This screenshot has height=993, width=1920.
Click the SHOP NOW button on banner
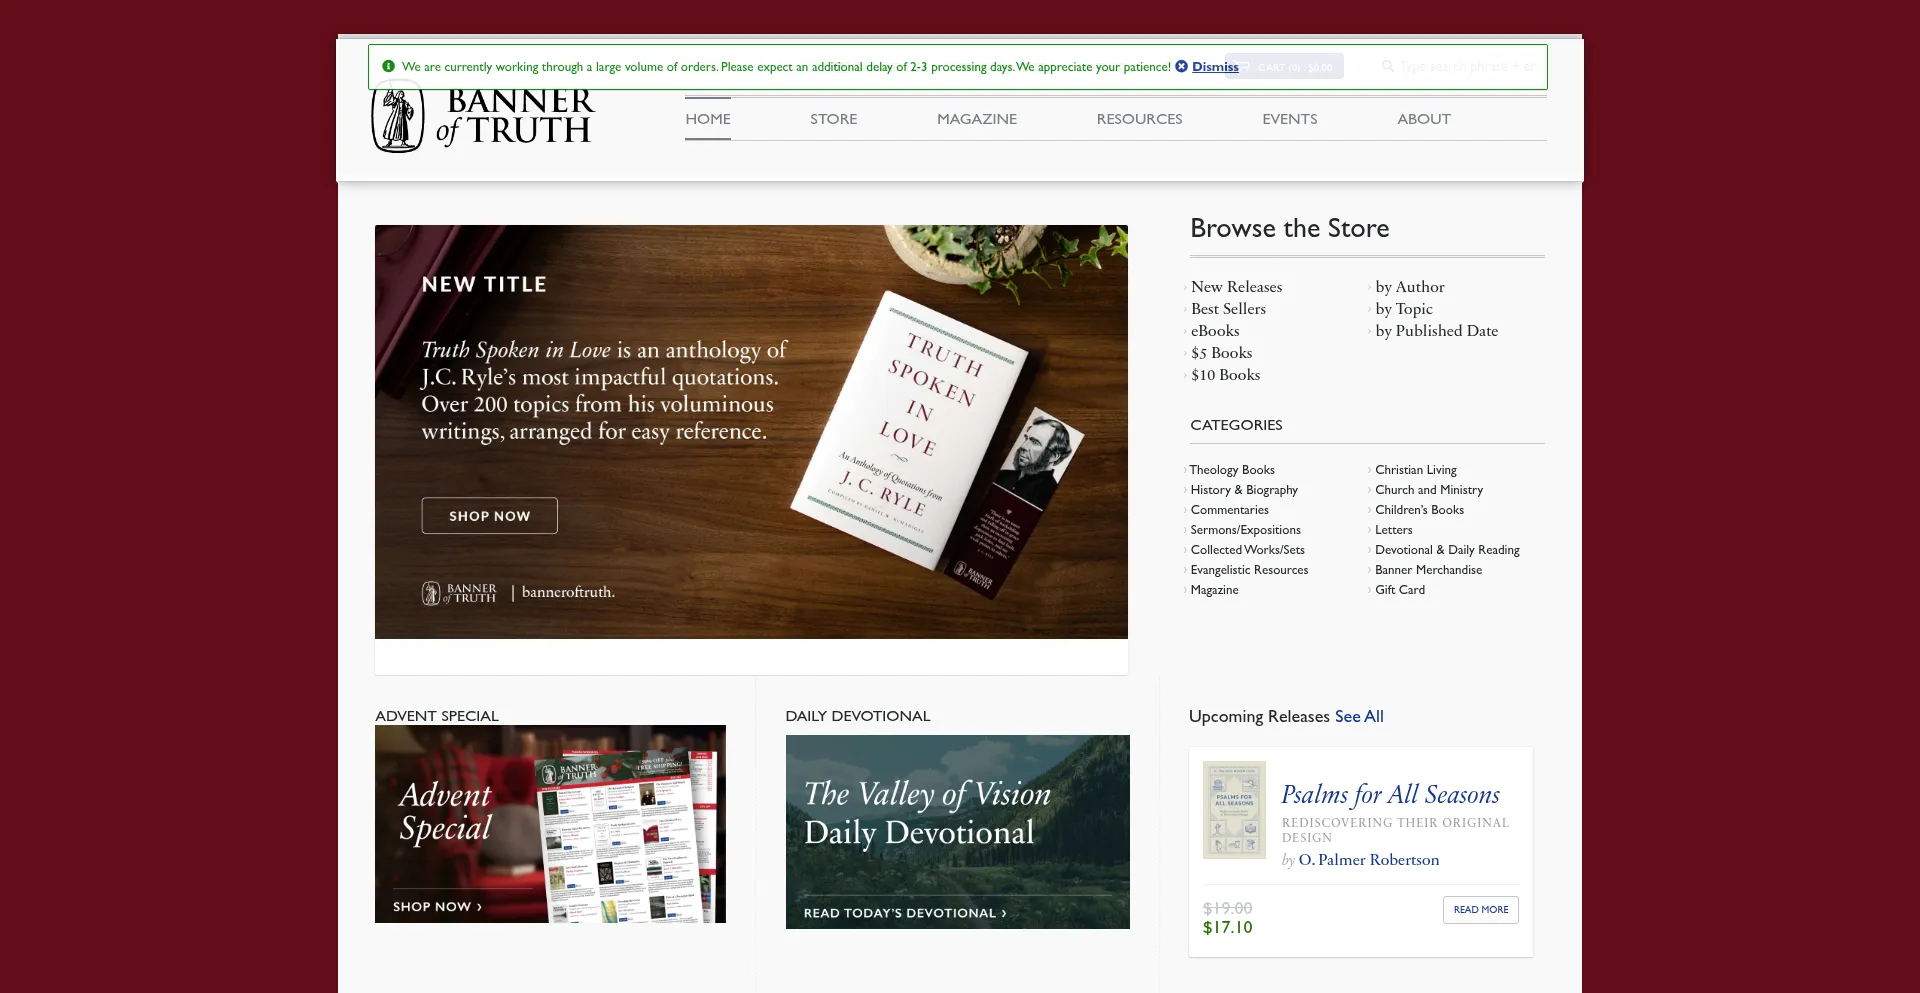(489, 516)
